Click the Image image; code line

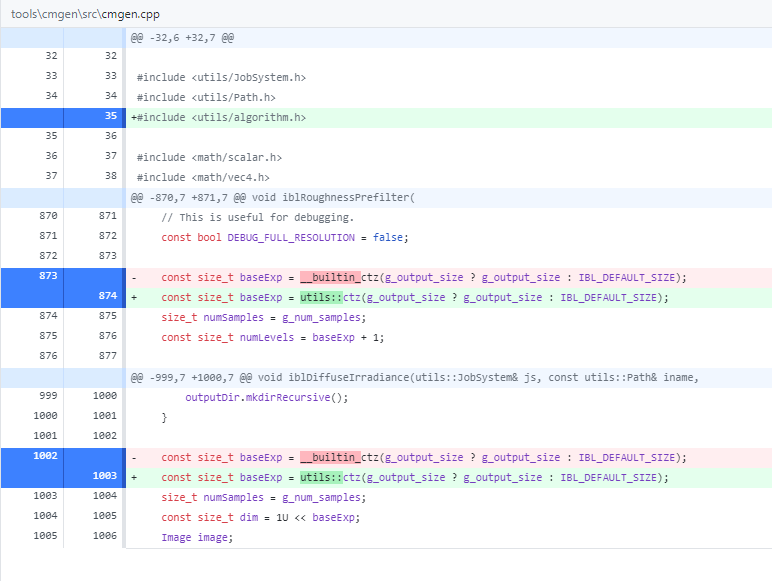(x=197, y=538)
